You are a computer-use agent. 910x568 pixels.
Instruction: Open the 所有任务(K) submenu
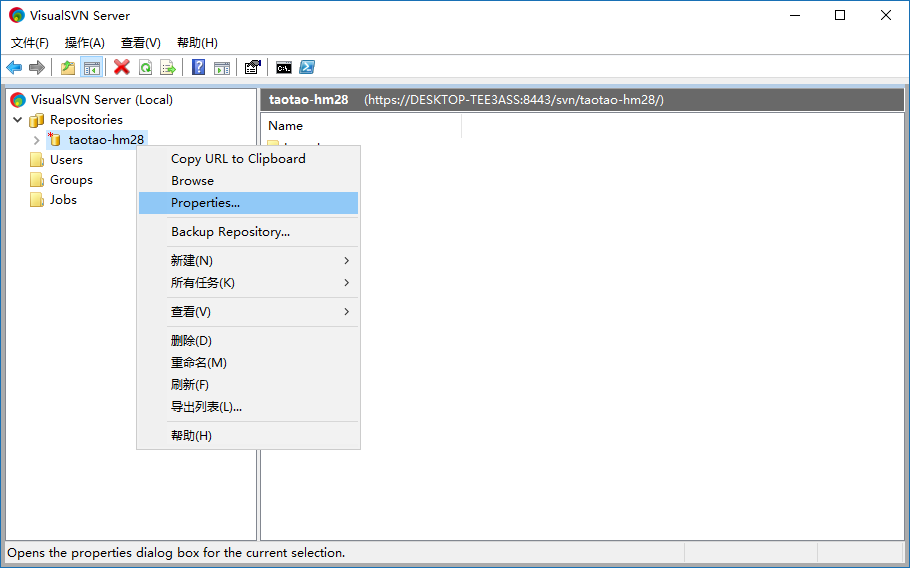[248, 283]
